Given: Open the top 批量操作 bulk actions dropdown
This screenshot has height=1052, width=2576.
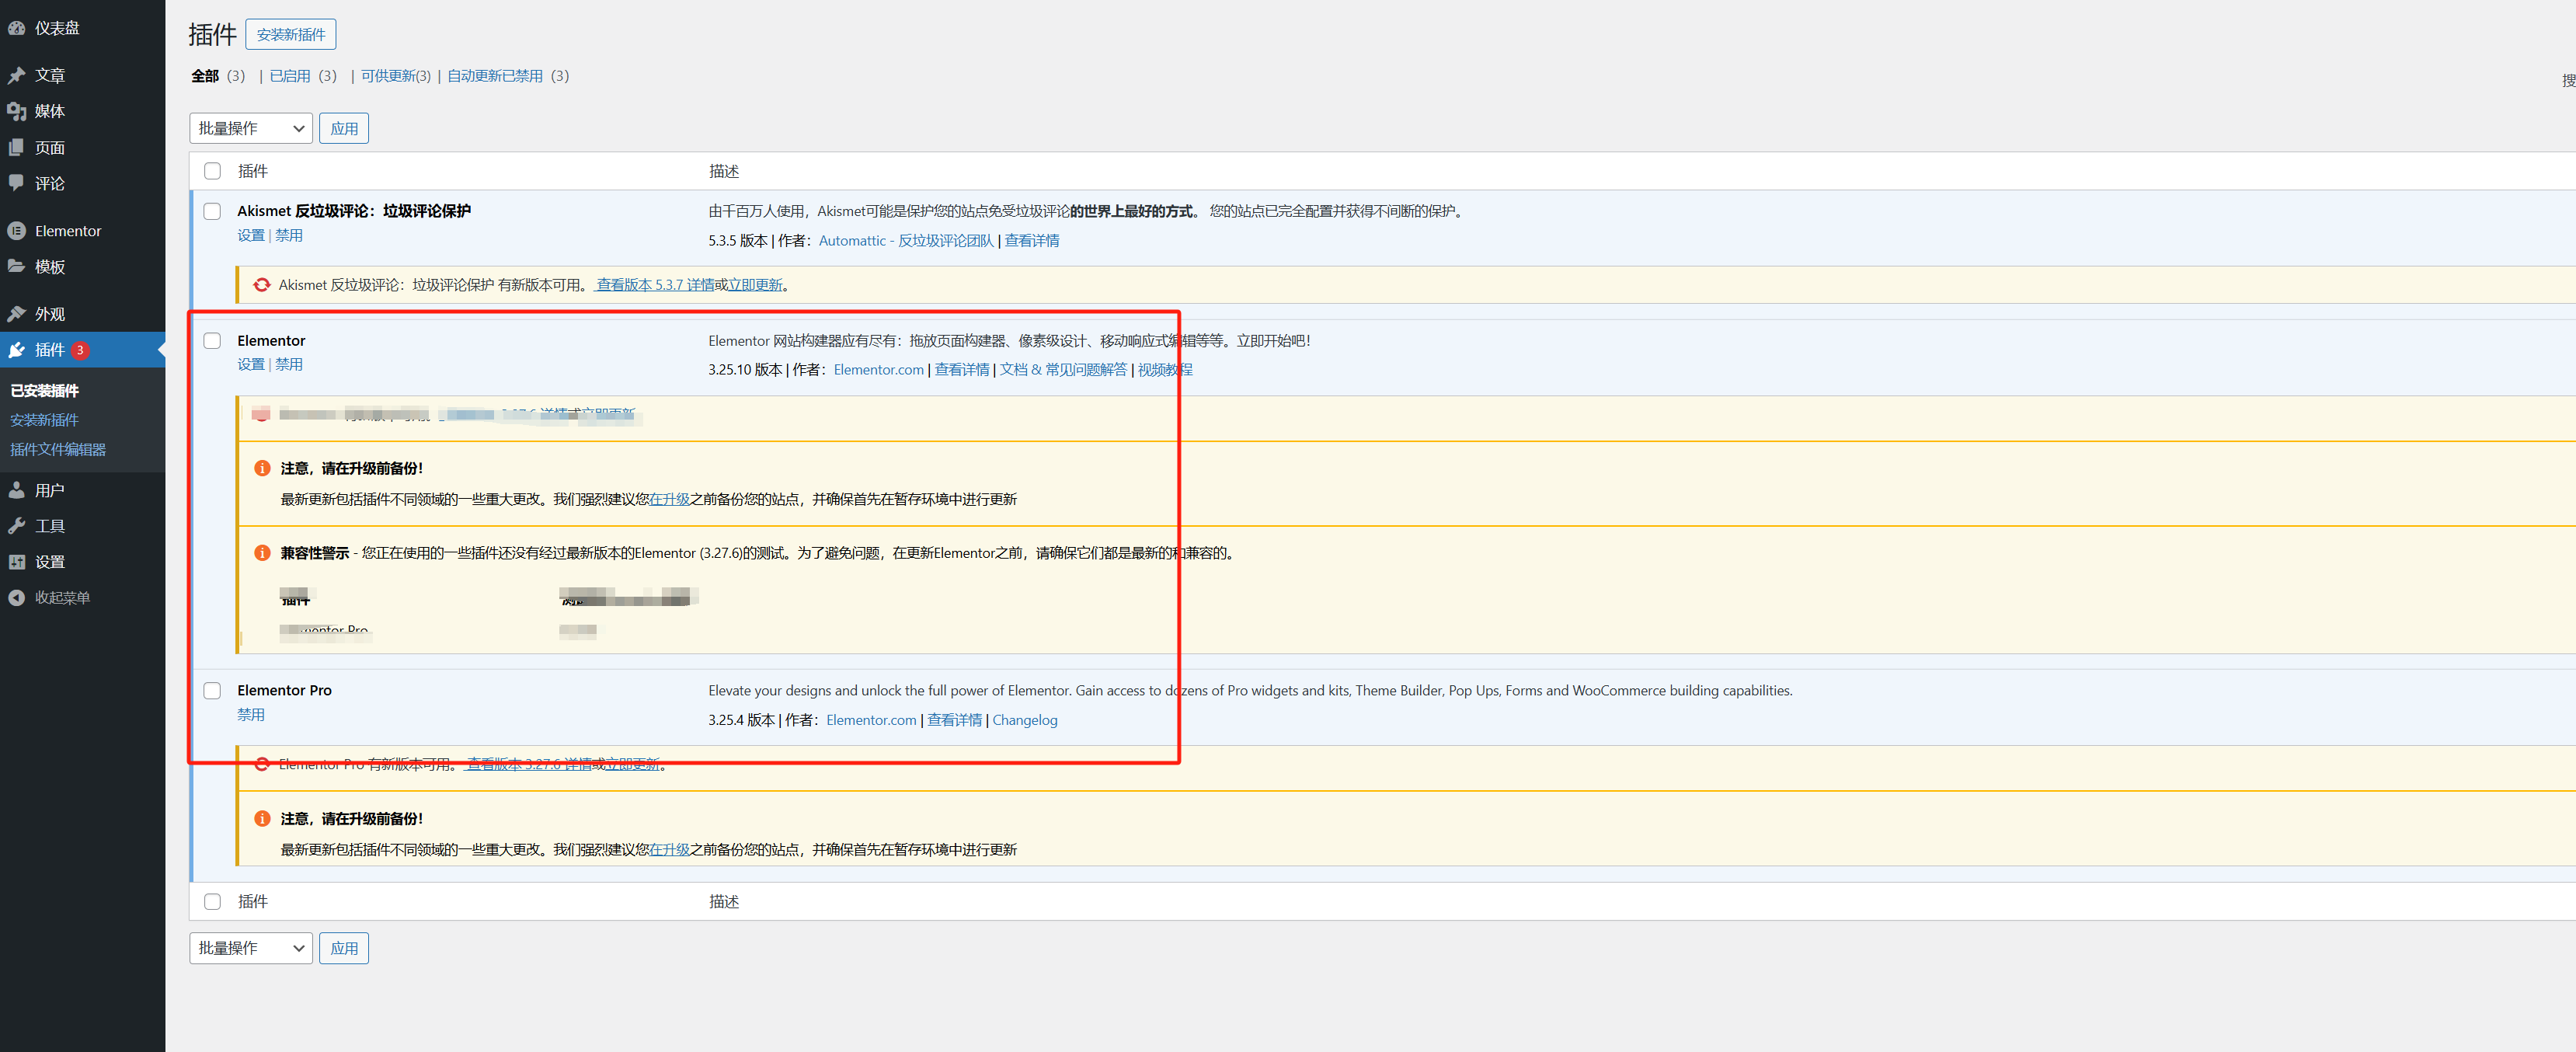Looking at the screenshot, I should [250, 128].
